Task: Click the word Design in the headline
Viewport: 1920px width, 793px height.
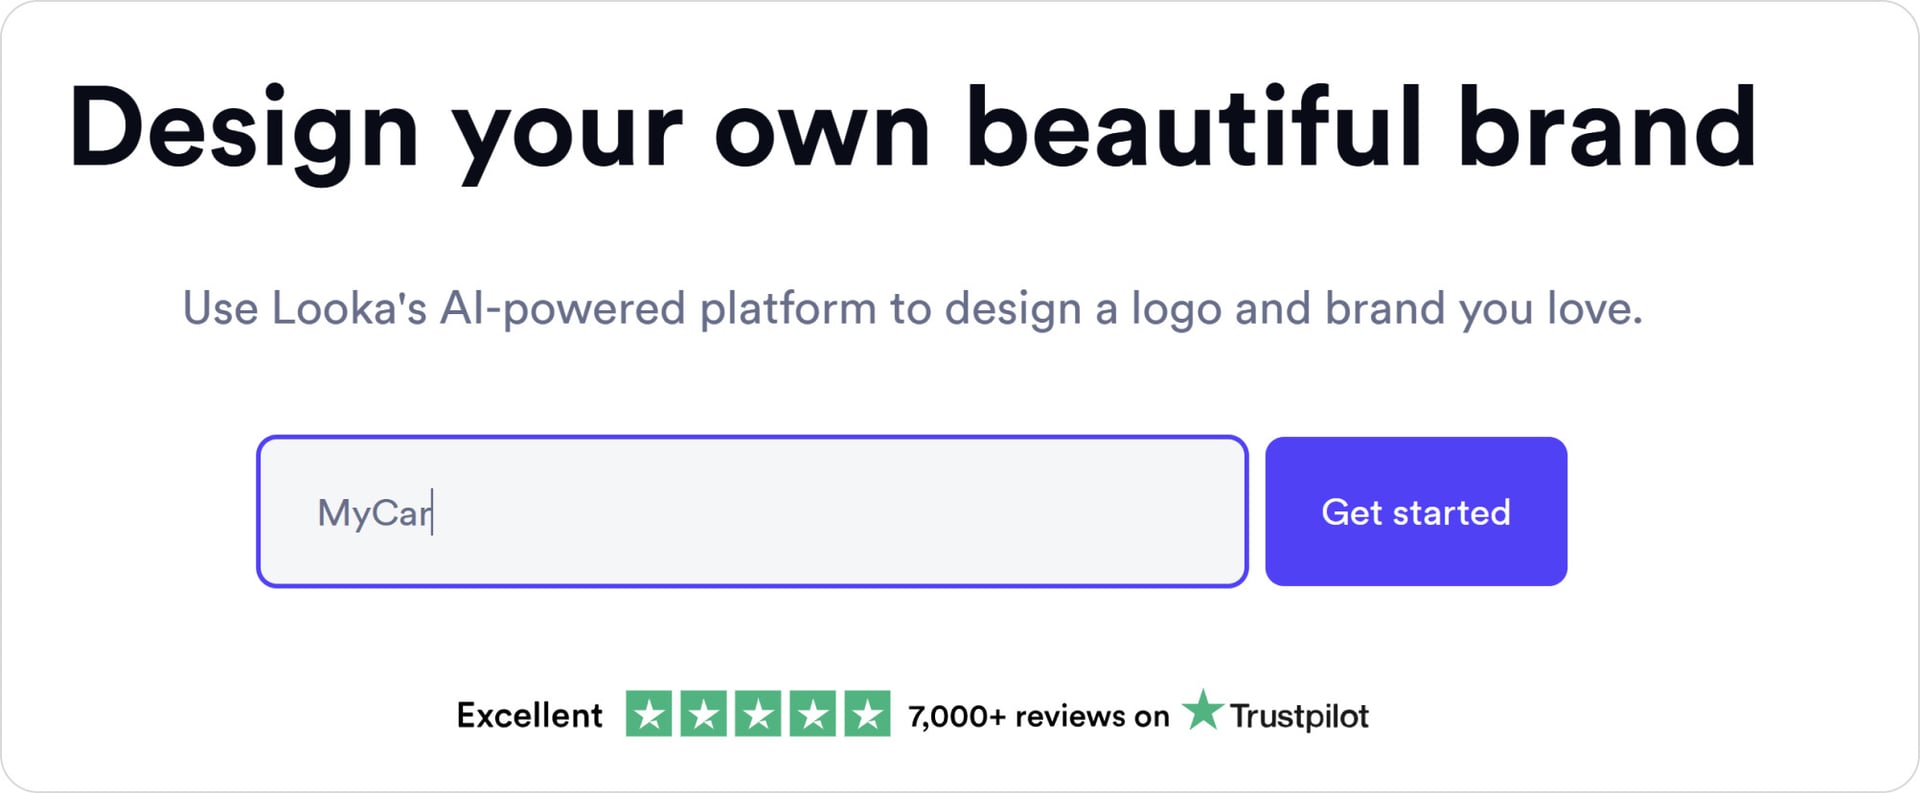Action: click(243, 130)
